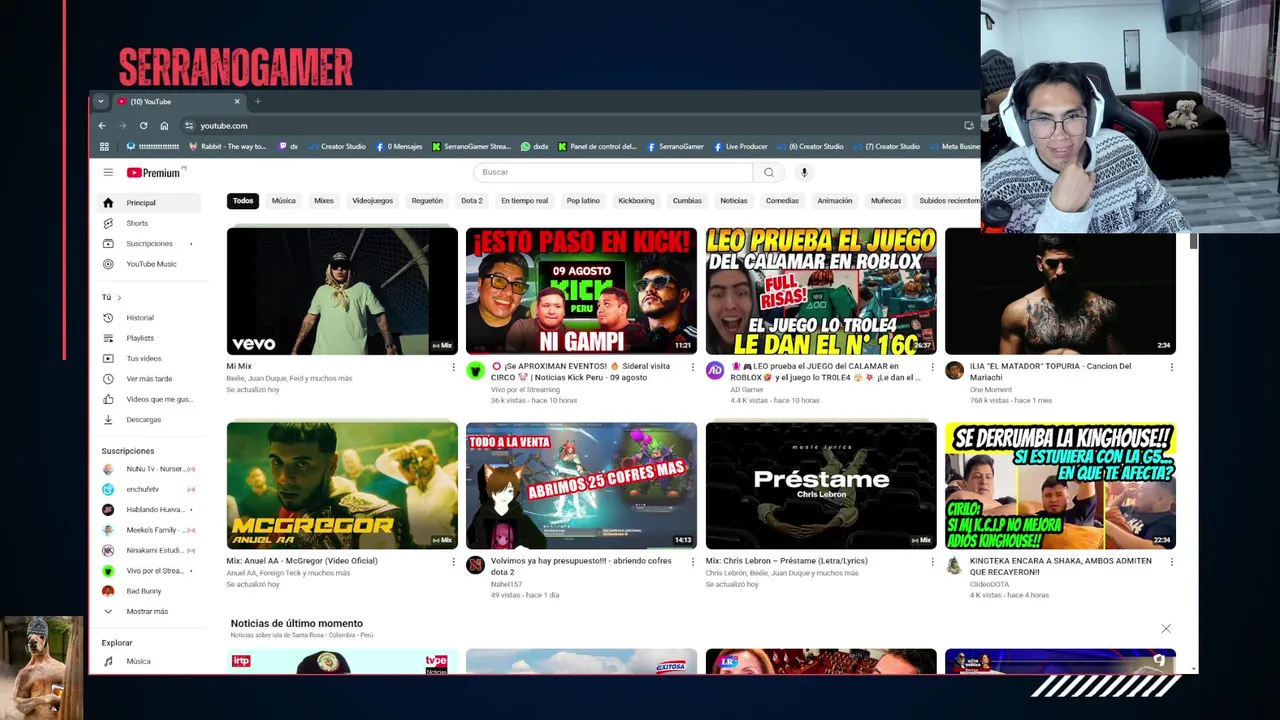This screenshot has height=720, width=1280.
Task: Start voice search with microphone icon
Action: point(804,172)
